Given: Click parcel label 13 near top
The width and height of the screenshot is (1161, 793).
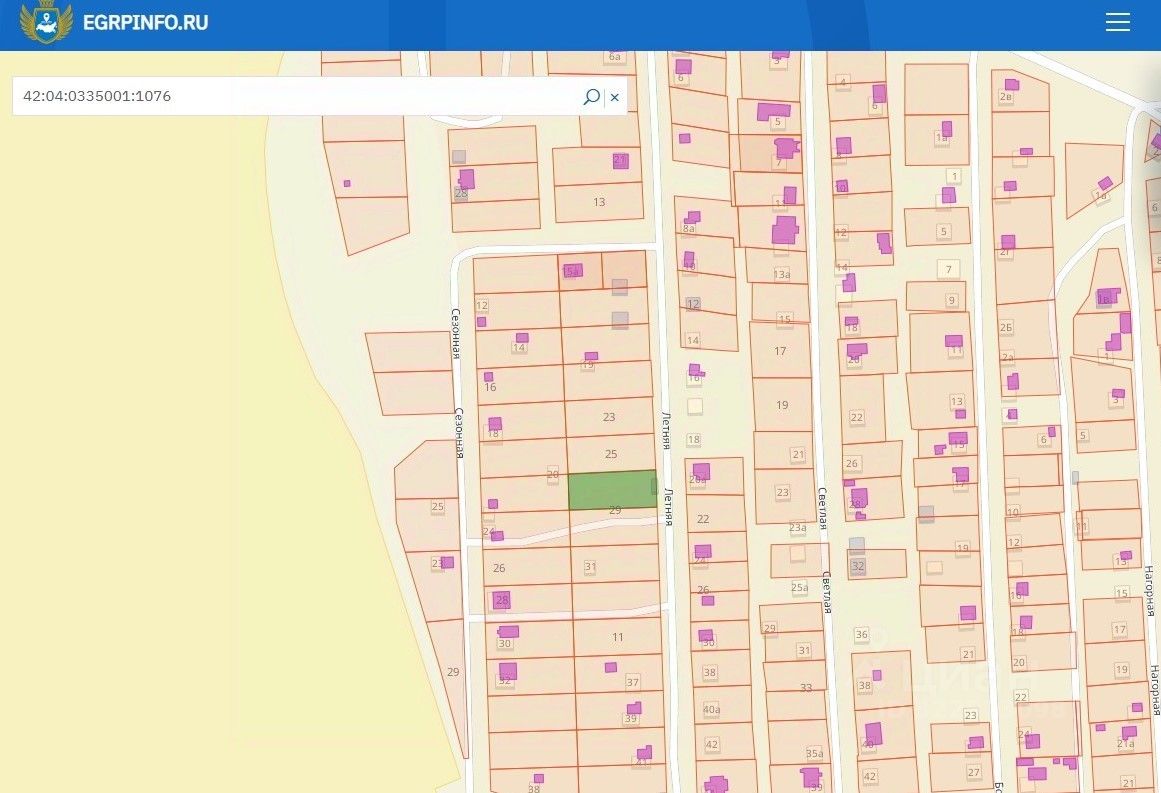Looking at the screenshot, I should [x=599, y=201].
